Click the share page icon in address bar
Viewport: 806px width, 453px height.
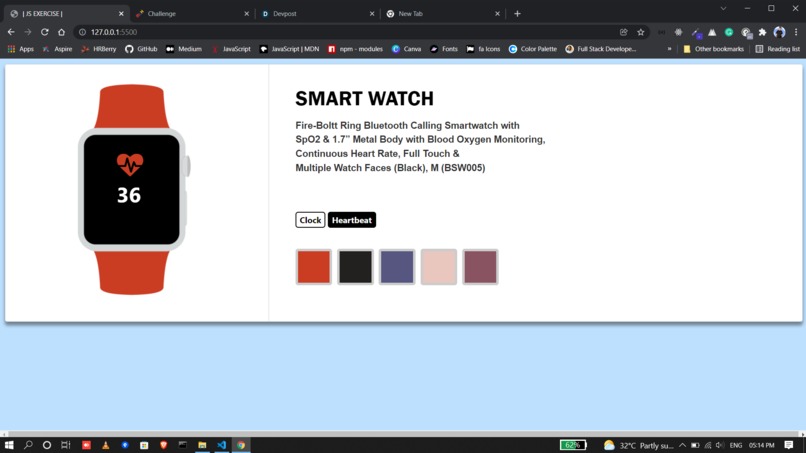(x=624, y=32)
